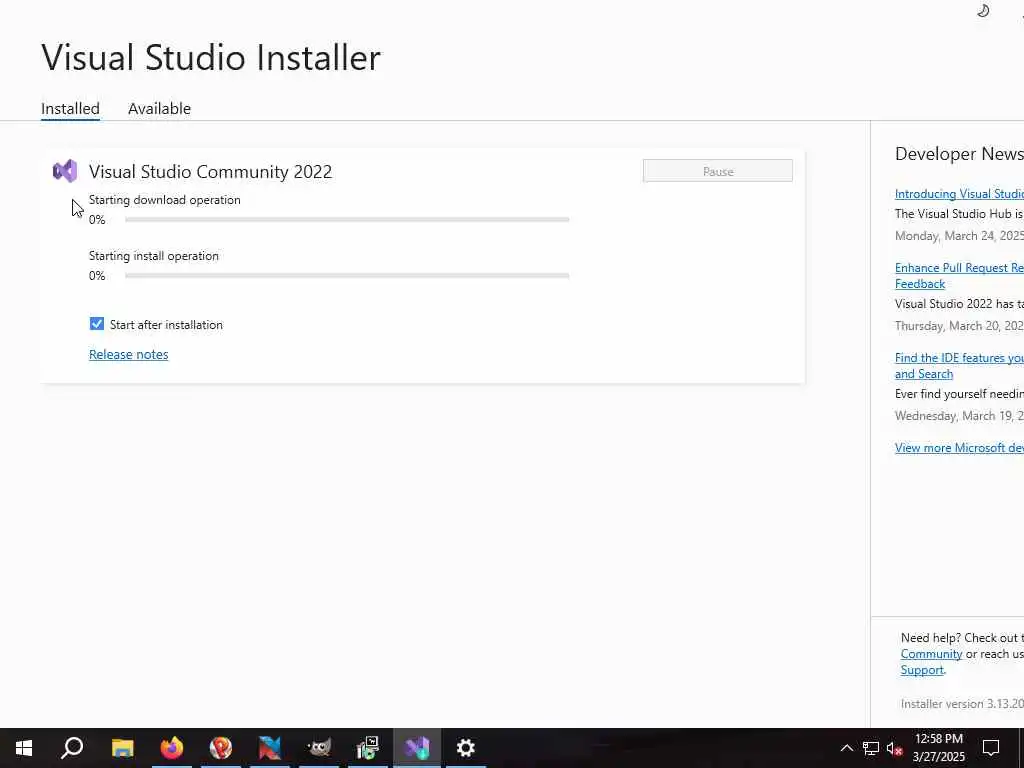Switch to the Installed tab
The width and height of the screenshot is (1024, 768).
[70, 108]
